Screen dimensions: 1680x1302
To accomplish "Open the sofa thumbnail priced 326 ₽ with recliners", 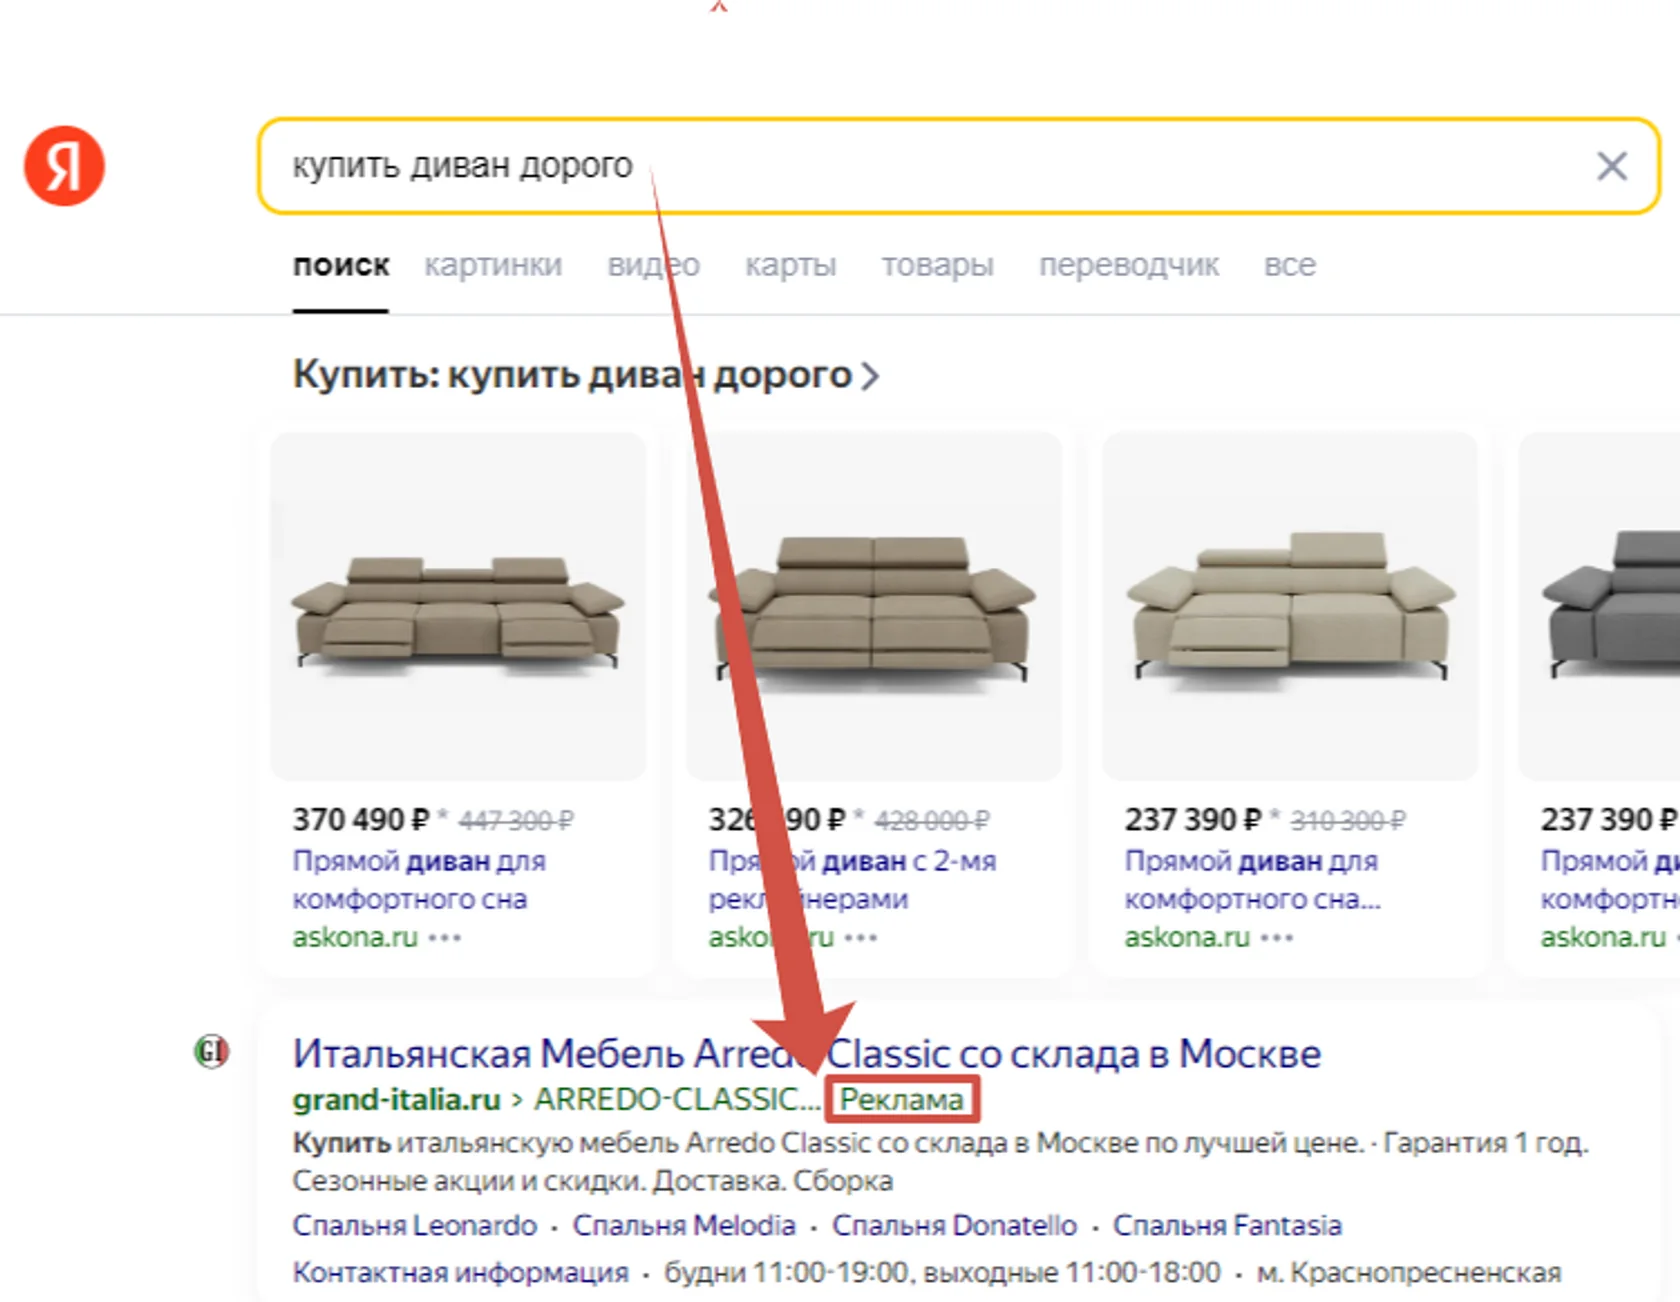I will [x=873, y=606].
